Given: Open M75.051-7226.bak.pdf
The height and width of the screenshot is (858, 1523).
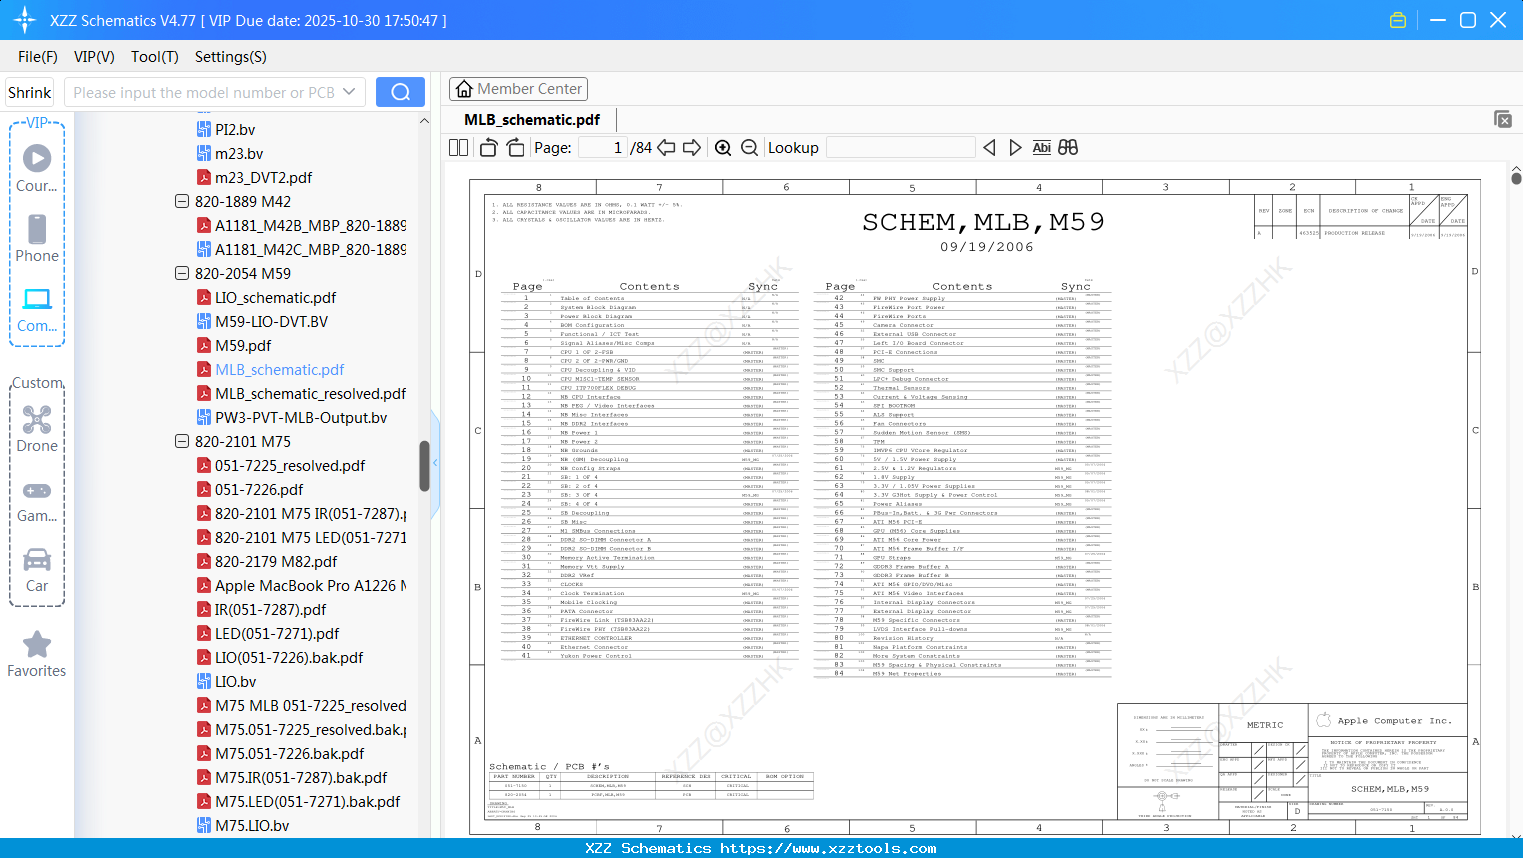Looking at the screenshot, I should click(280, 753).
